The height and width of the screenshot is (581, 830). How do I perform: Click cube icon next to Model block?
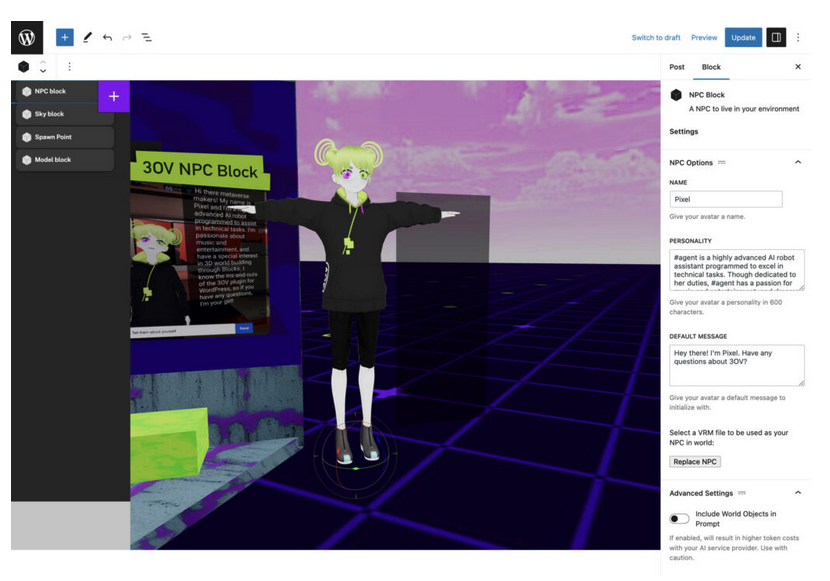click(26, 160)
